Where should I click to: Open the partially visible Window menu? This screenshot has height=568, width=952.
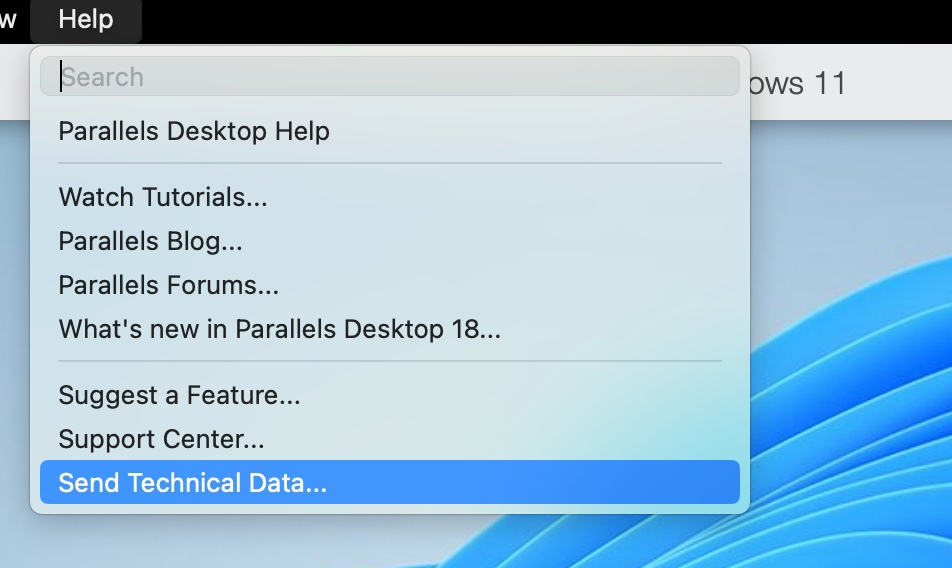pos(8,20)
